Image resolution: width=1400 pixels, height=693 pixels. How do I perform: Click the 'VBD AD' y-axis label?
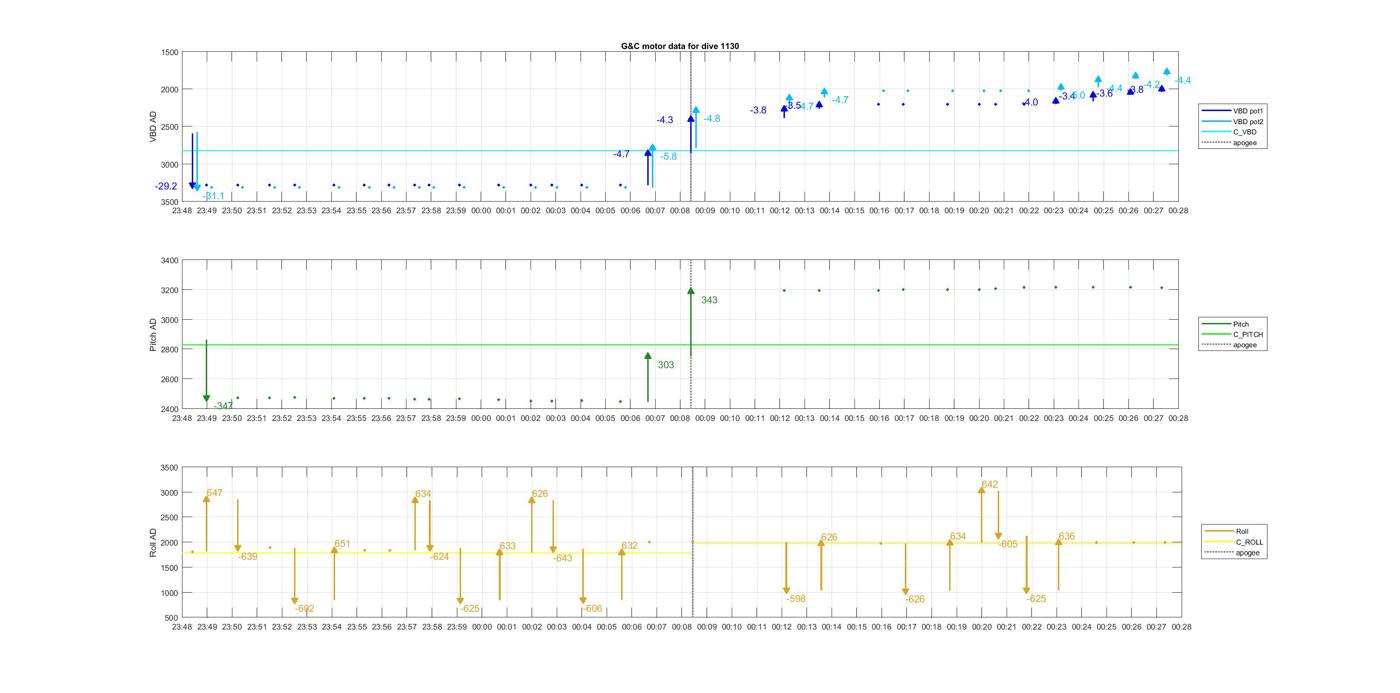pos(153,126)
